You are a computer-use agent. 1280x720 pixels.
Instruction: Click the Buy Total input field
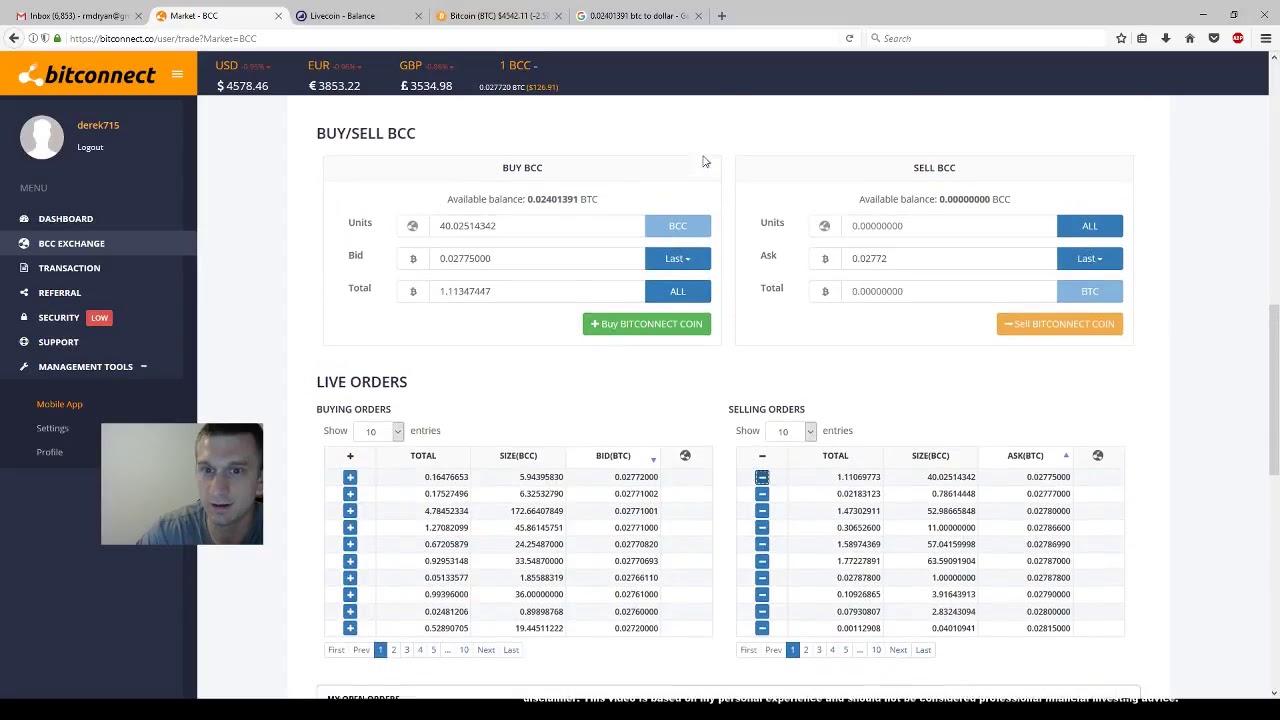(x=537, y=291)
